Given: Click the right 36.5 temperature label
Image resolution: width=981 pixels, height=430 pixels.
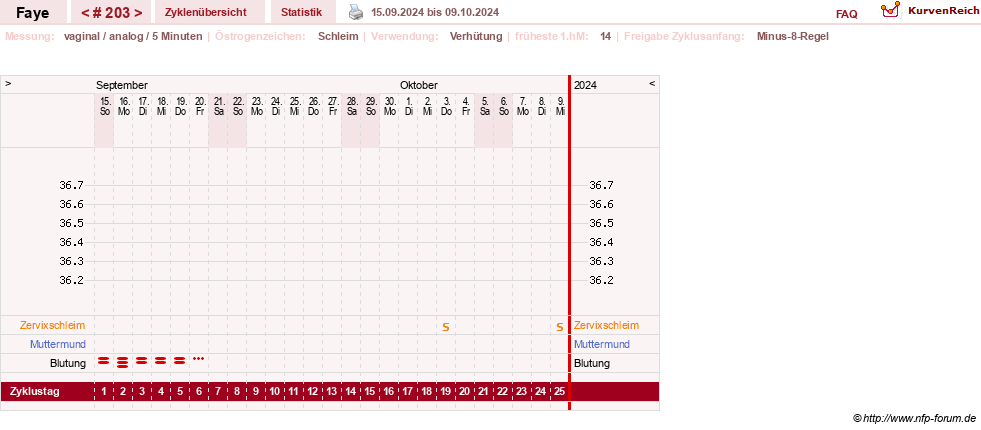Looking at the screenshot, I should 601,223.
